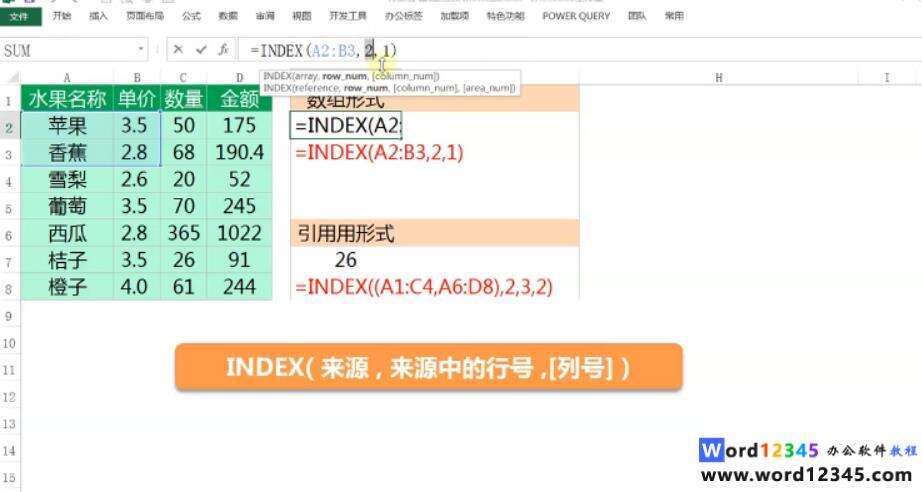Switch to the 开始 ribbon tab
The image size is (922, 492).
62,16
